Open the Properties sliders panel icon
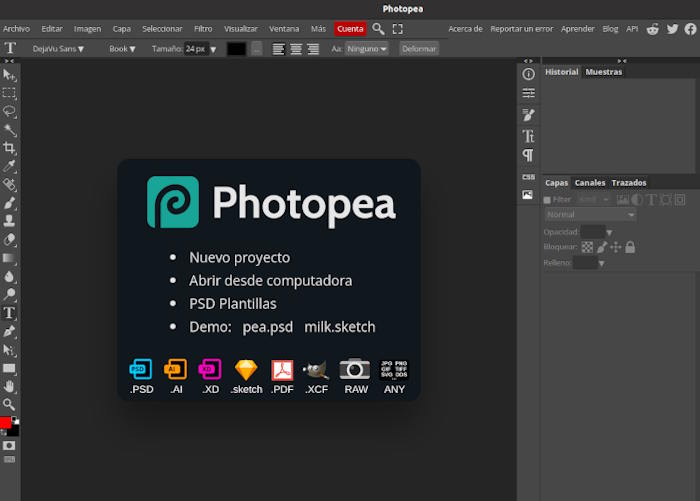 529,93
